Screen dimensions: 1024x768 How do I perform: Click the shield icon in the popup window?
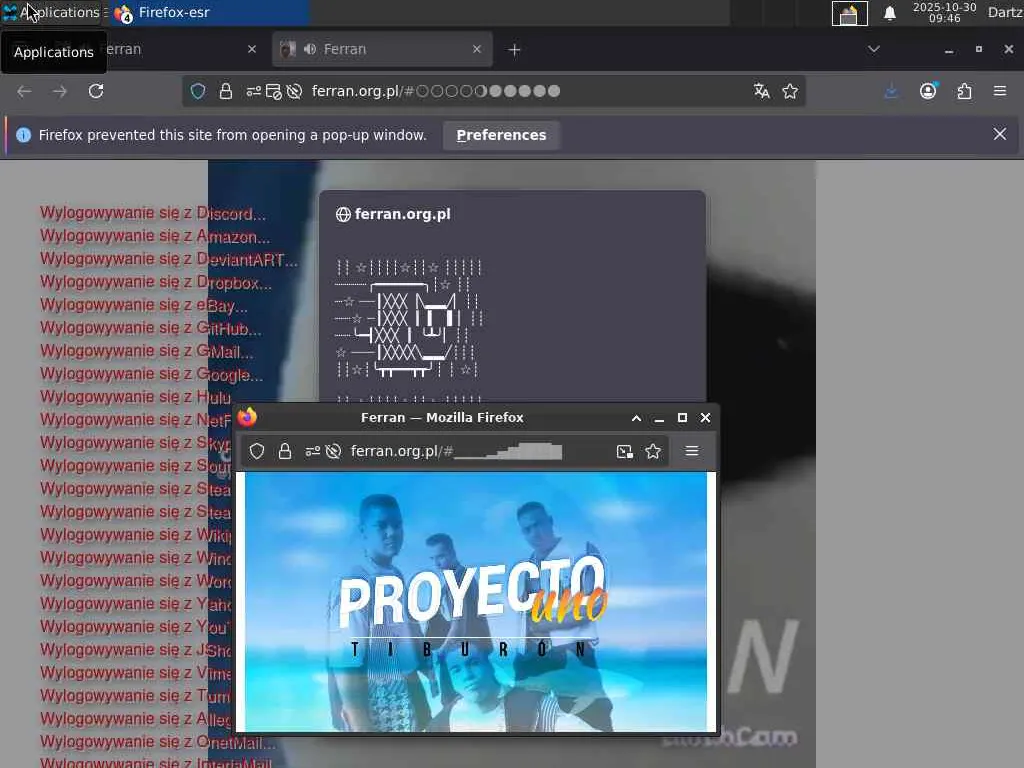point(257,451)
